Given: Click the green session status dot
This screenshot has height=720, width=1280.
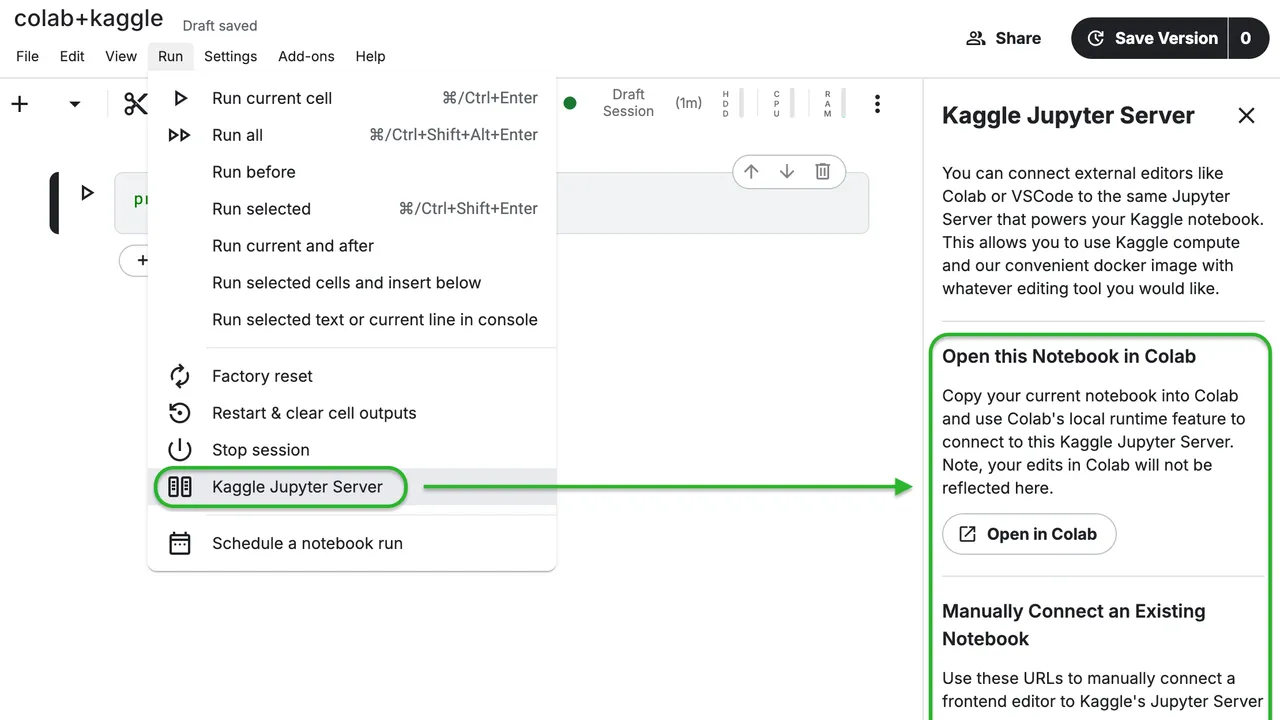Looking at the screenshot, I should click(x=570, y=103).
